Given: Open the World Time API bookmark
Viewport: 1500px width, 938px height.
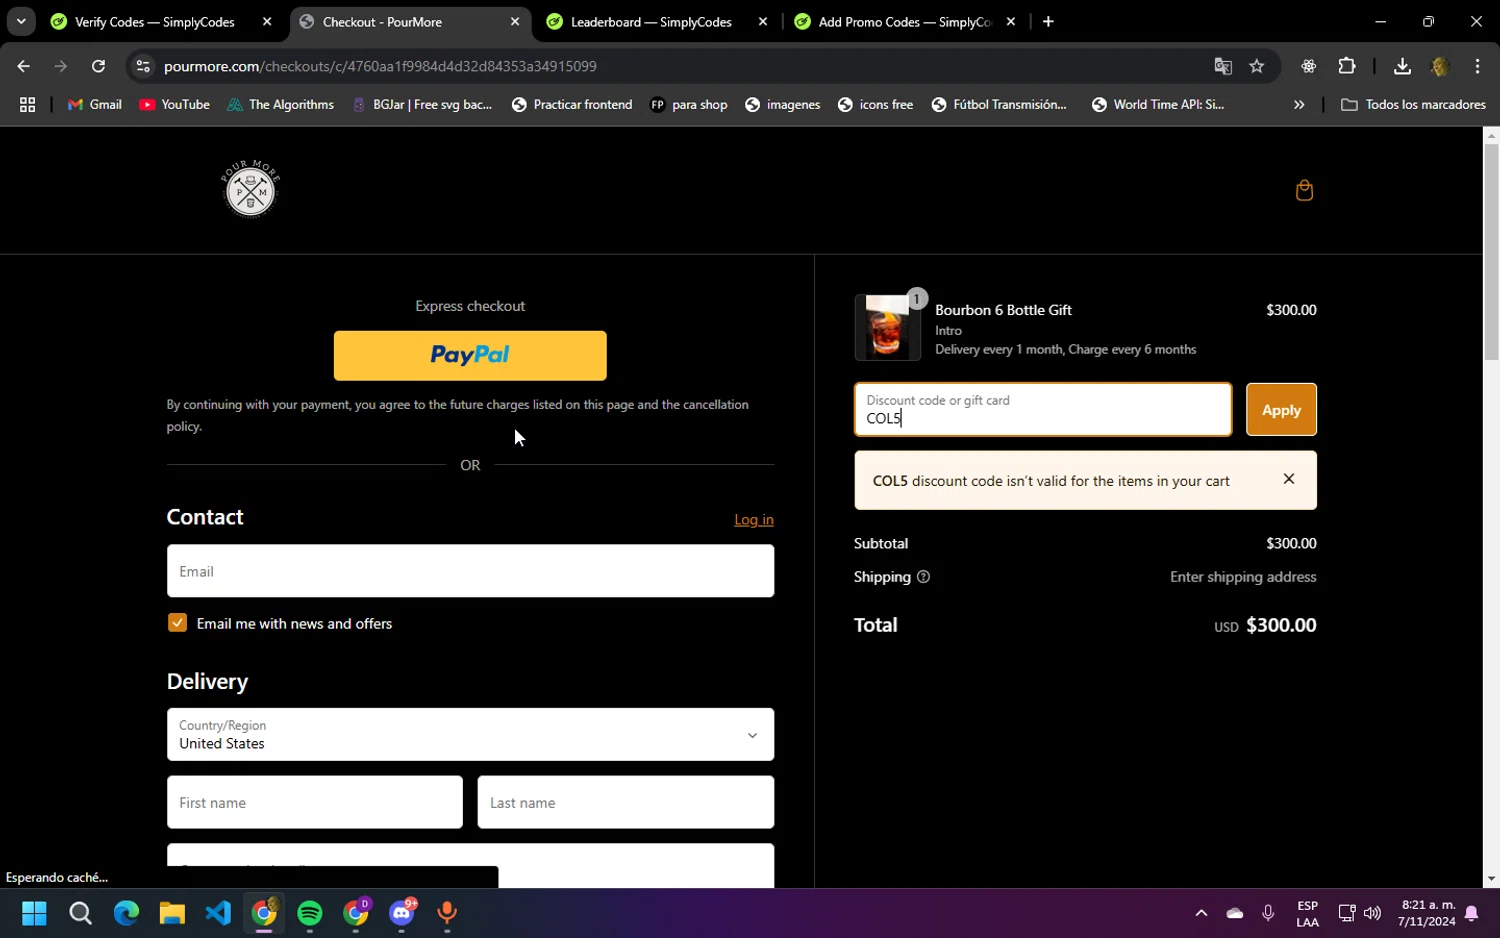Looking at the screenshot, I should pos(1158,104).
